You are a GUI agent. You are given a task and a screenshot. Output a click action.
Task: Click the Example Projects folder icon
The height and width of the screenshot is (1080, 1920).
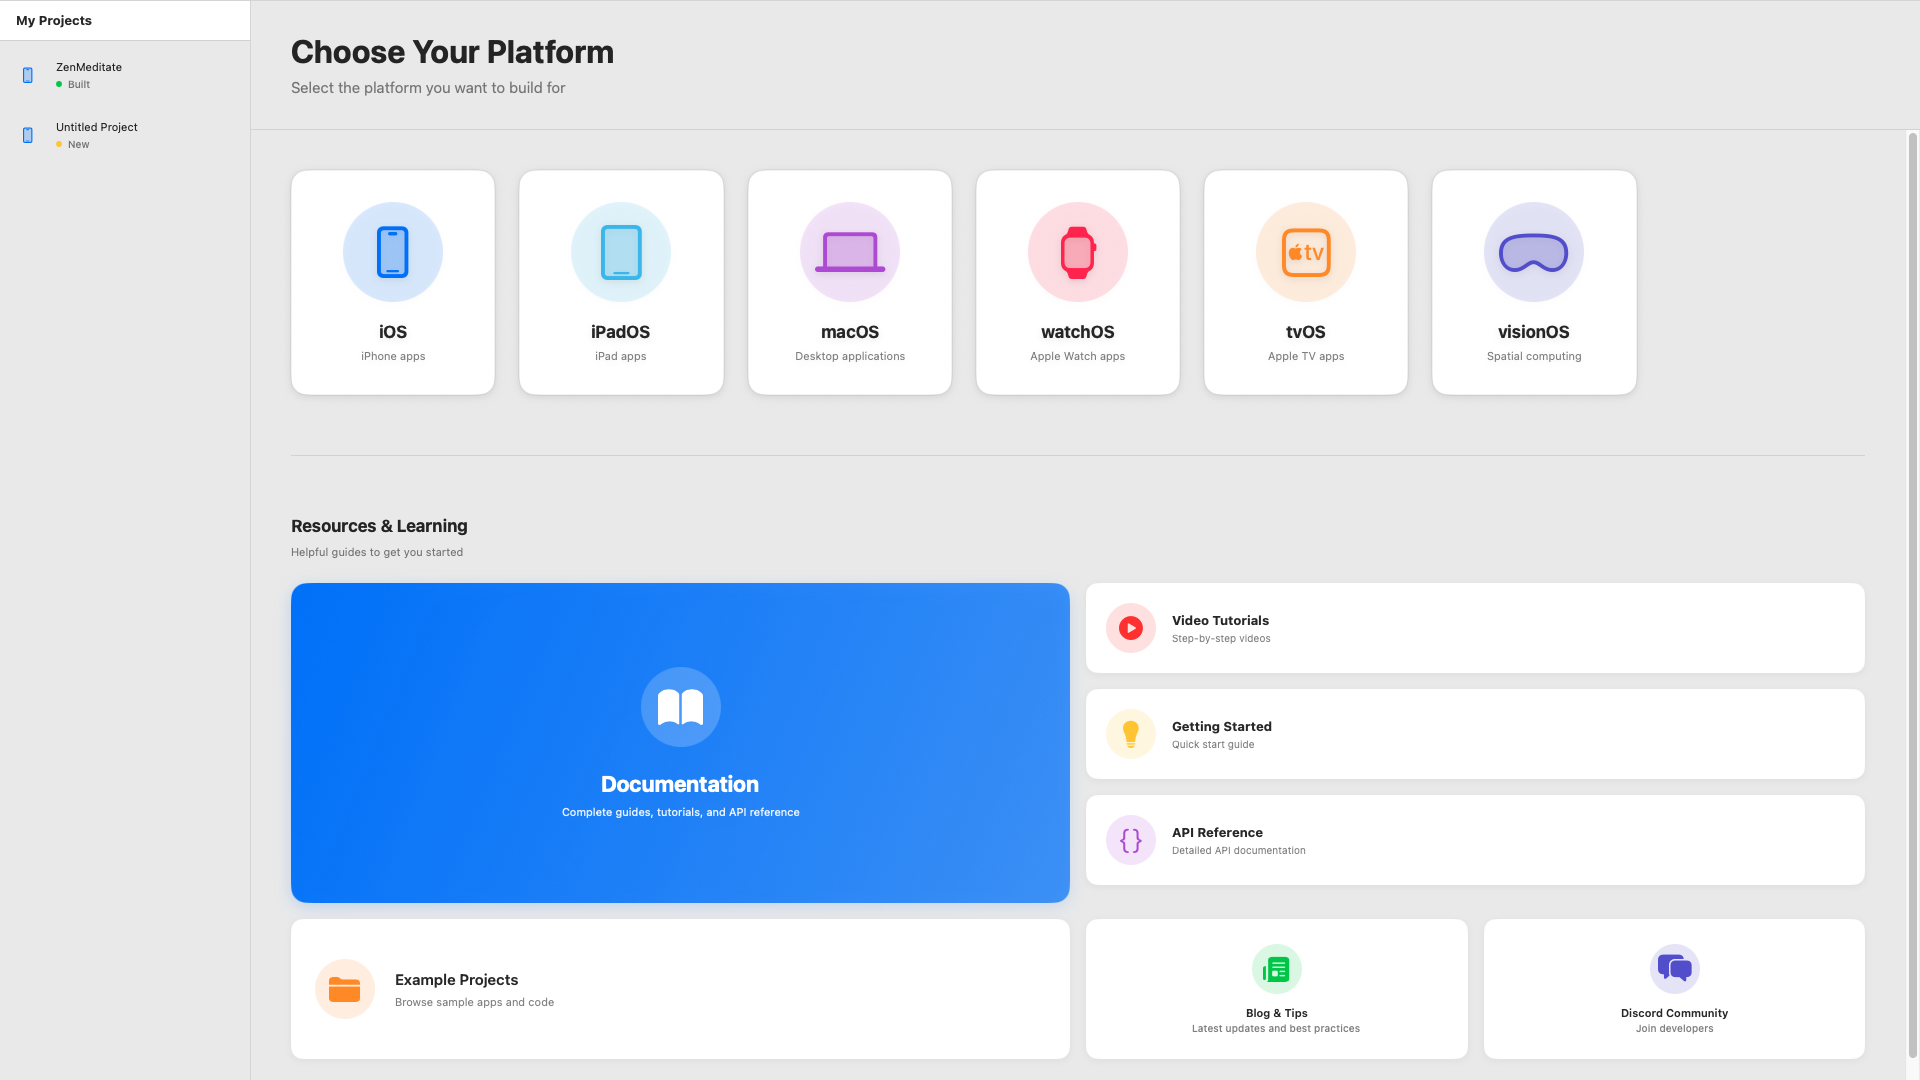coord(345,989)
